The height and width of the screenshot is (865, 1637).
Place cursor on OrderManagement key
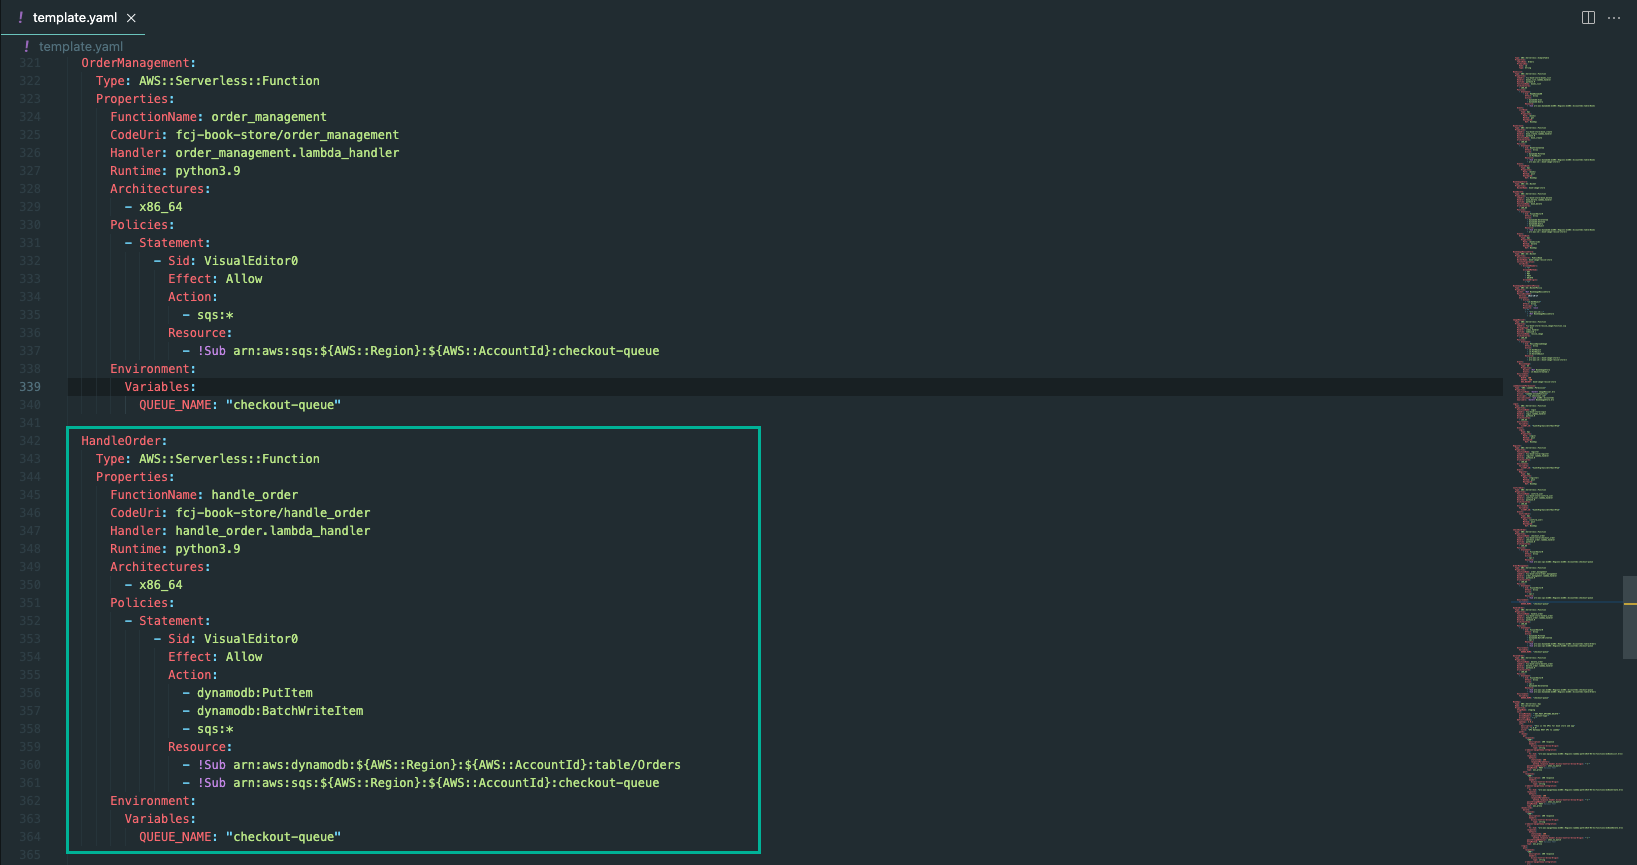[139, 63]
